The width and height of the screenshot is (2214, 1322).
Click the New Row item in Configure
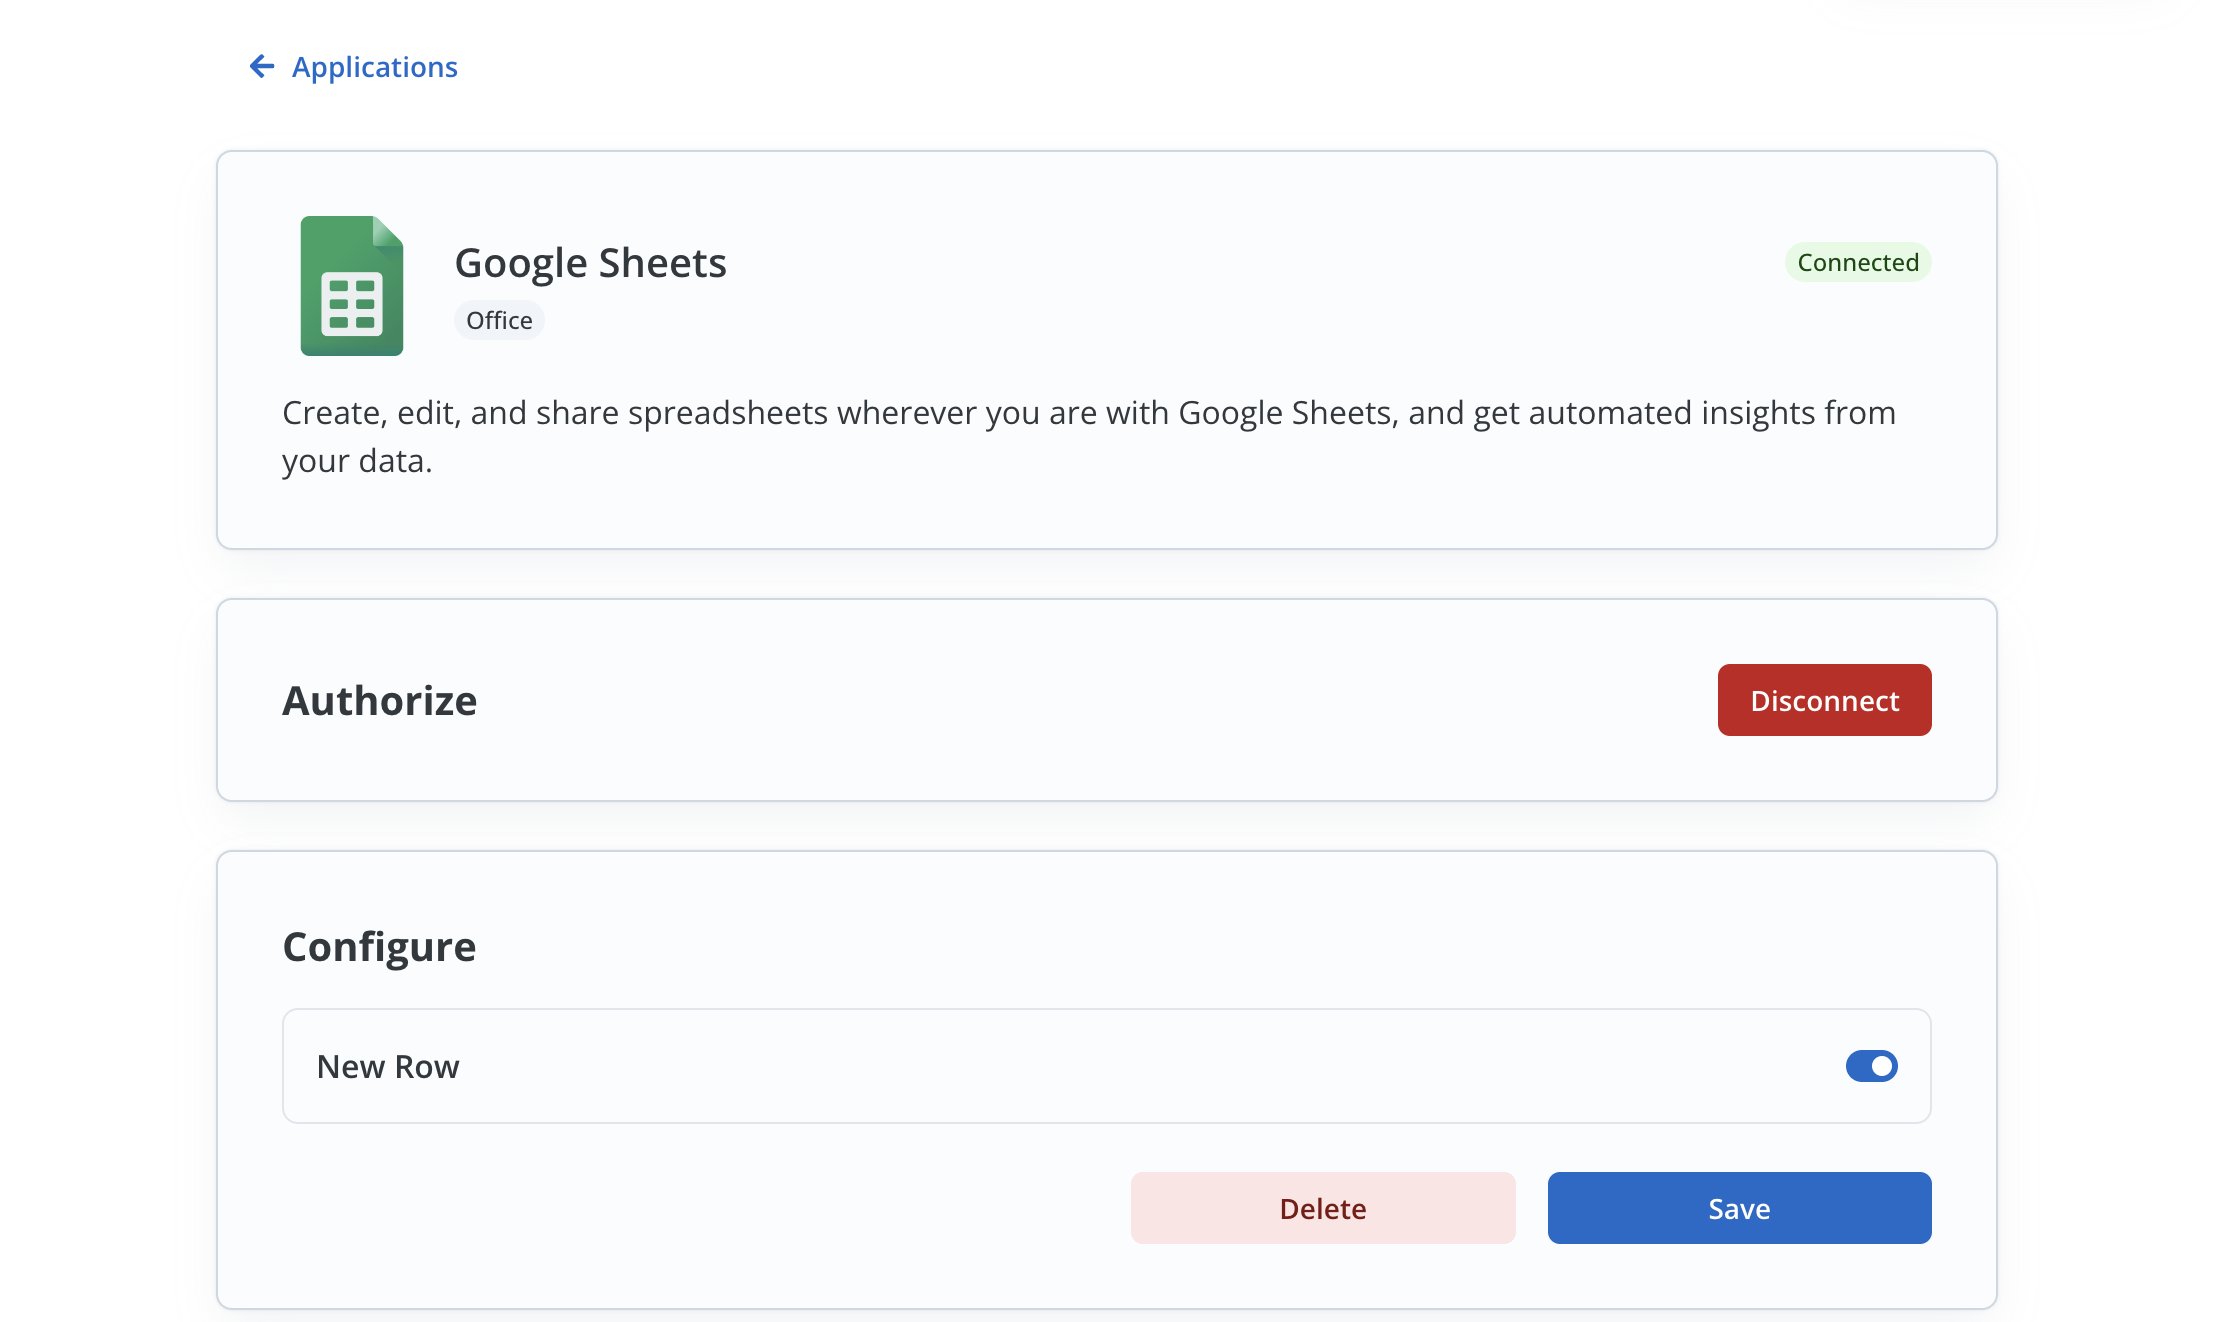tap(388, 1066)
